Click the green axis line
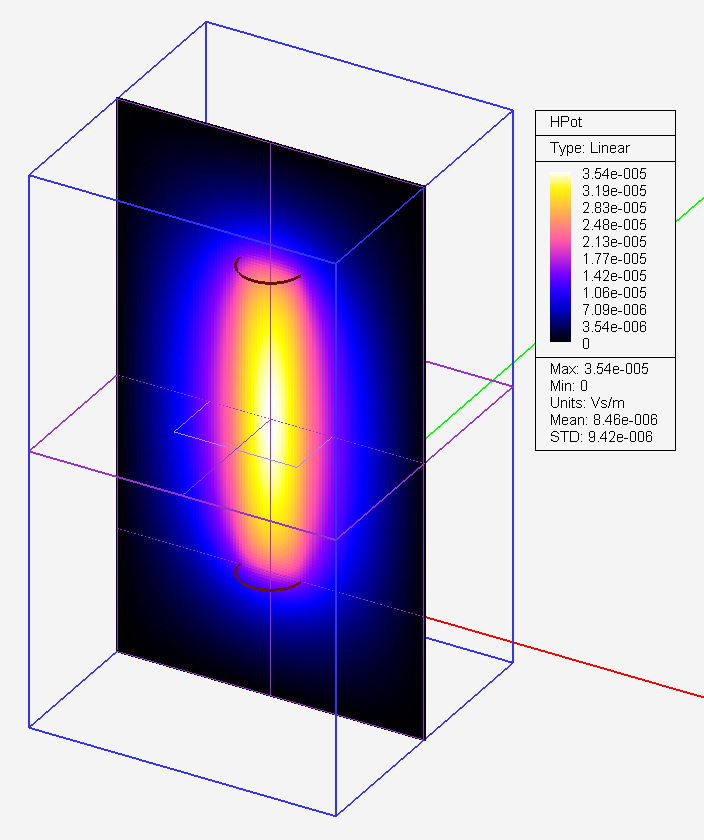 481,391
